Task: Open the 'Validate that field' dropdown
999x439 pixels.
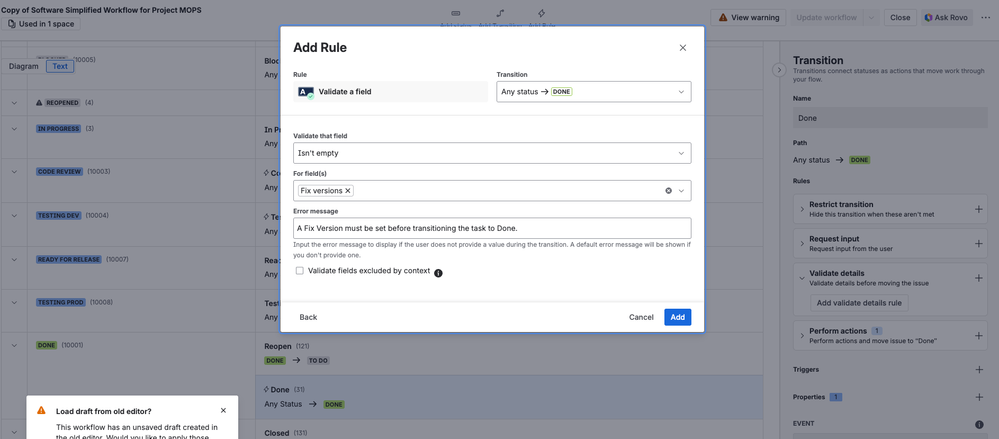Action: (492, 153)
